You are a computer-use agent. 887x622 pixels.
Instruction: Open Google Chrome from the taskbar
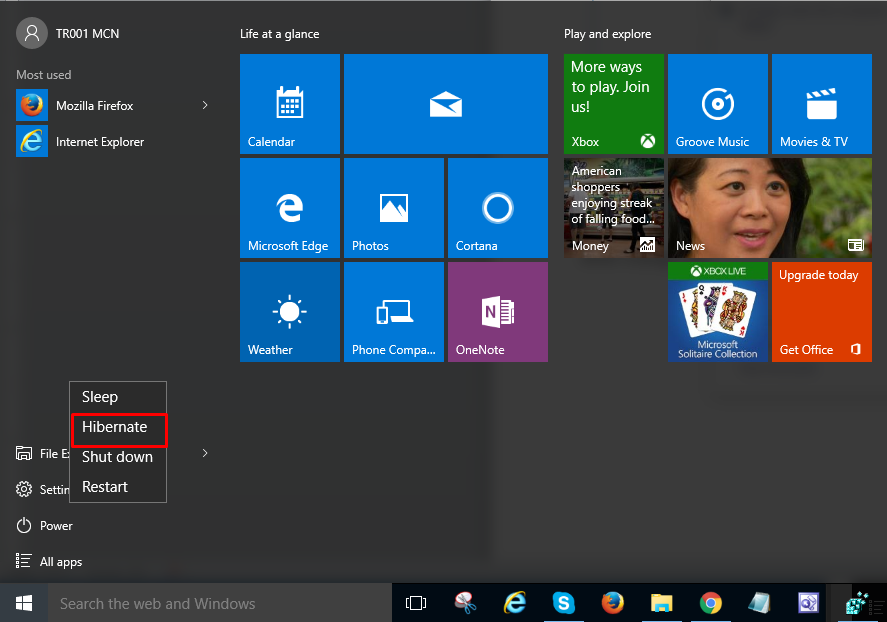(x=711, y=603)
